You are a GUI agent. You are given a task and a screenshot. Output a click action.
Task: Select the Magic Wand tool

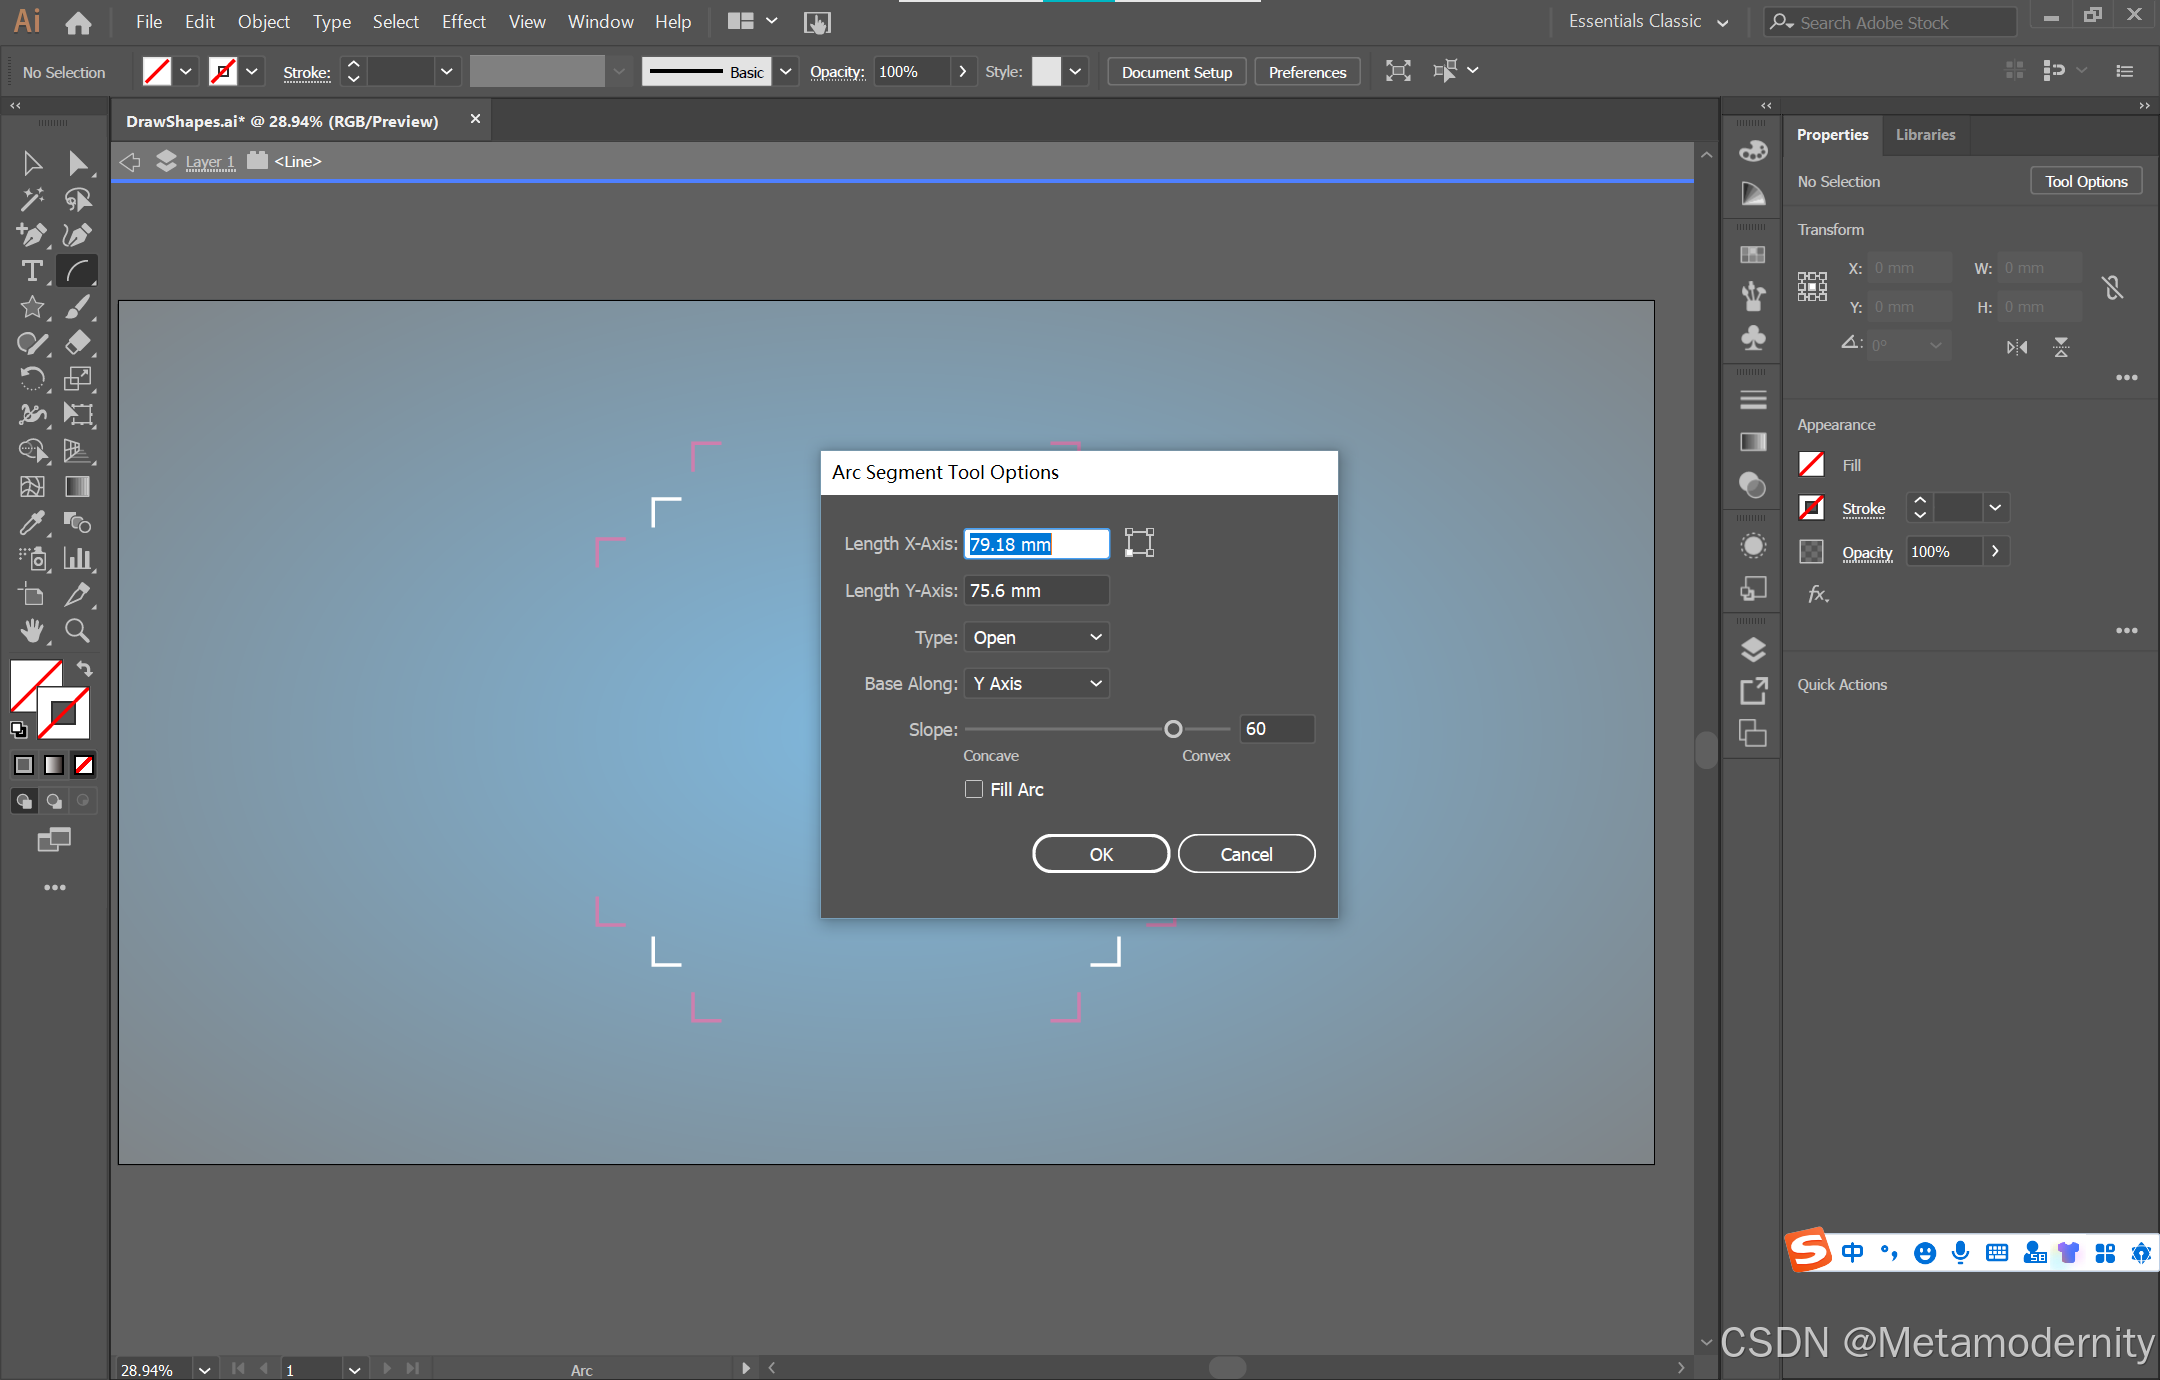(32, 199)
